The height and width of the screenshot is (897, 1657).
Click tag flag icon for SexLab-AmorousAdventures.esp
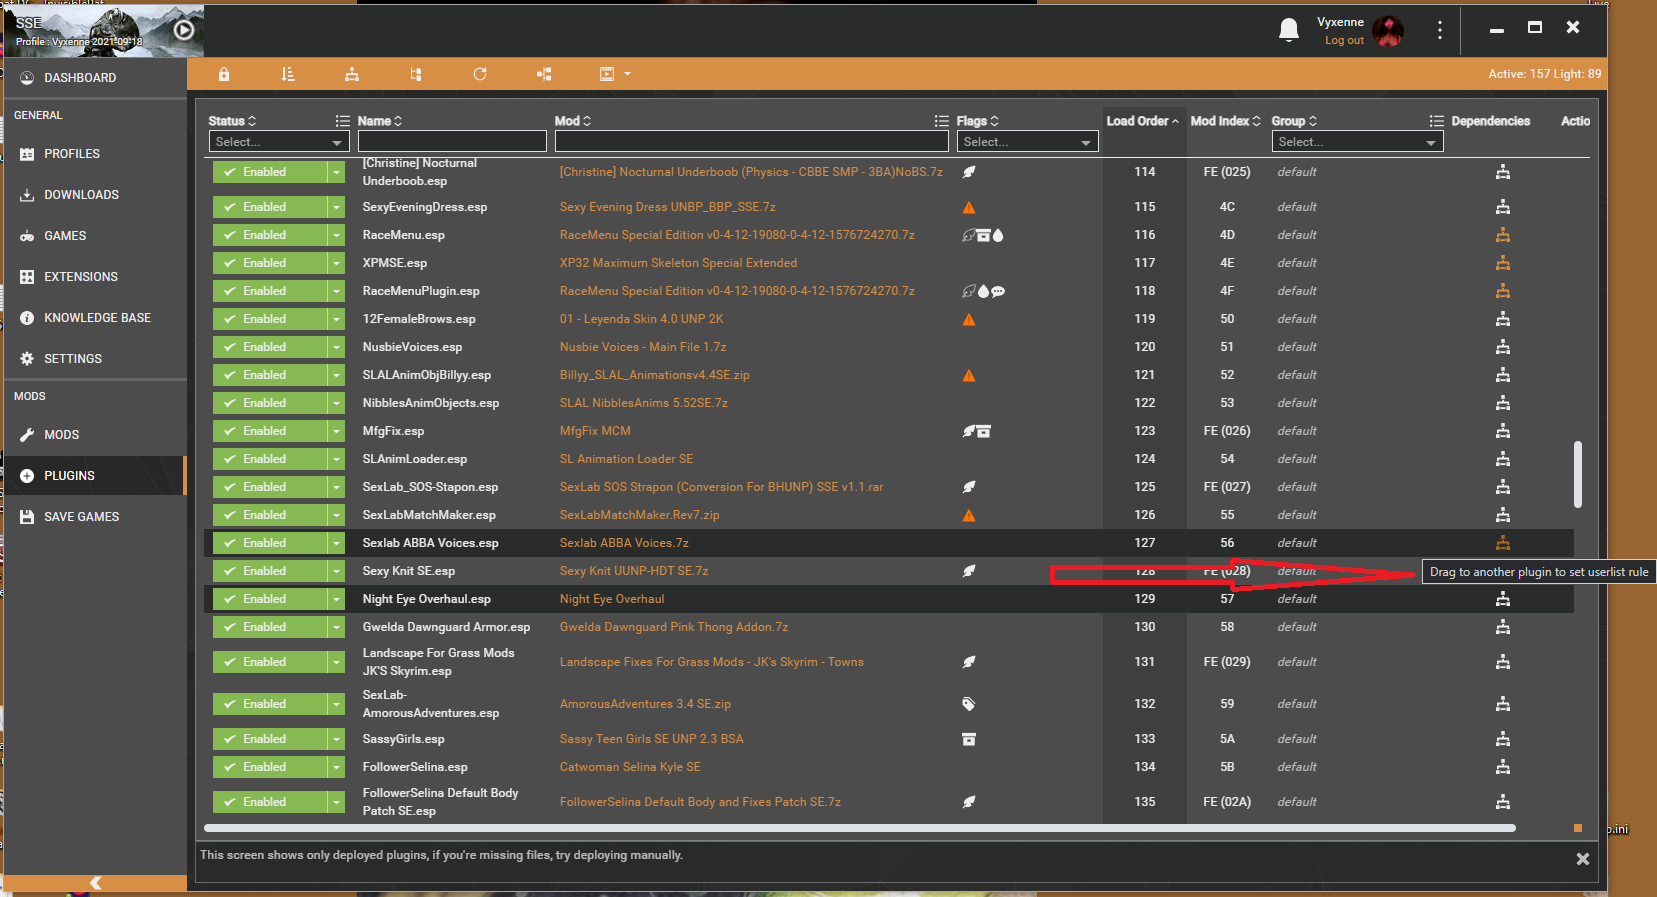(968, 704)
